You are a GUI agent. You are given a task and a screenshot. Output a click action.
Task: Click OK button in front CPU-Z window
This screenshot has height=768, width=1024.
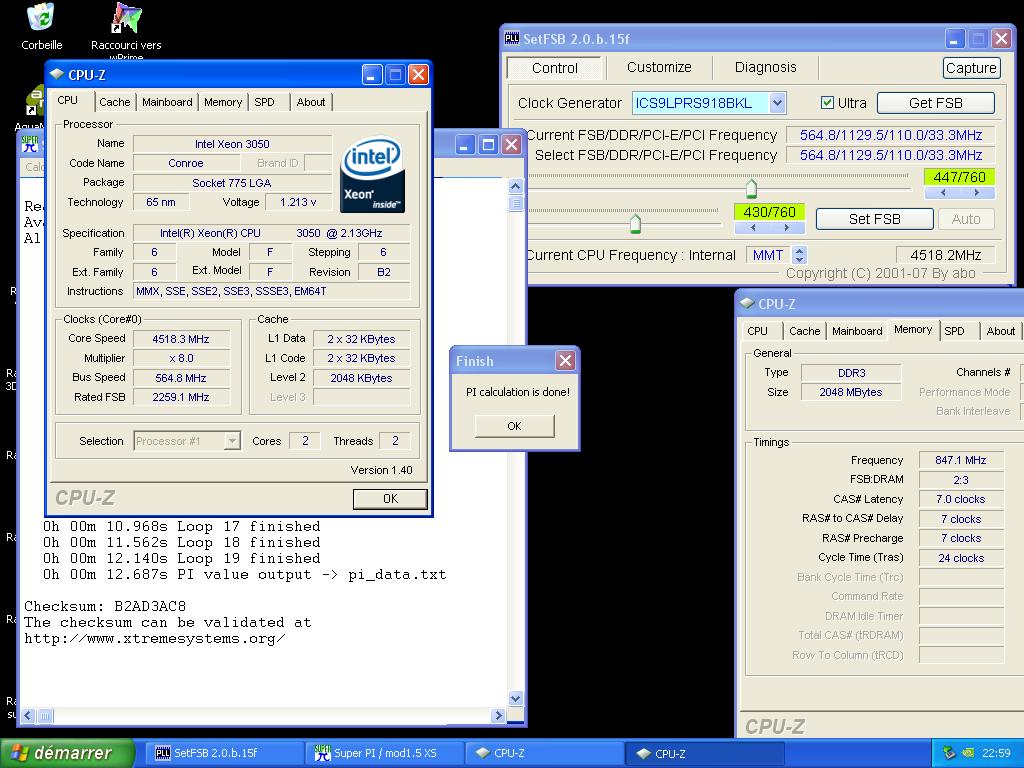(391, 499)
